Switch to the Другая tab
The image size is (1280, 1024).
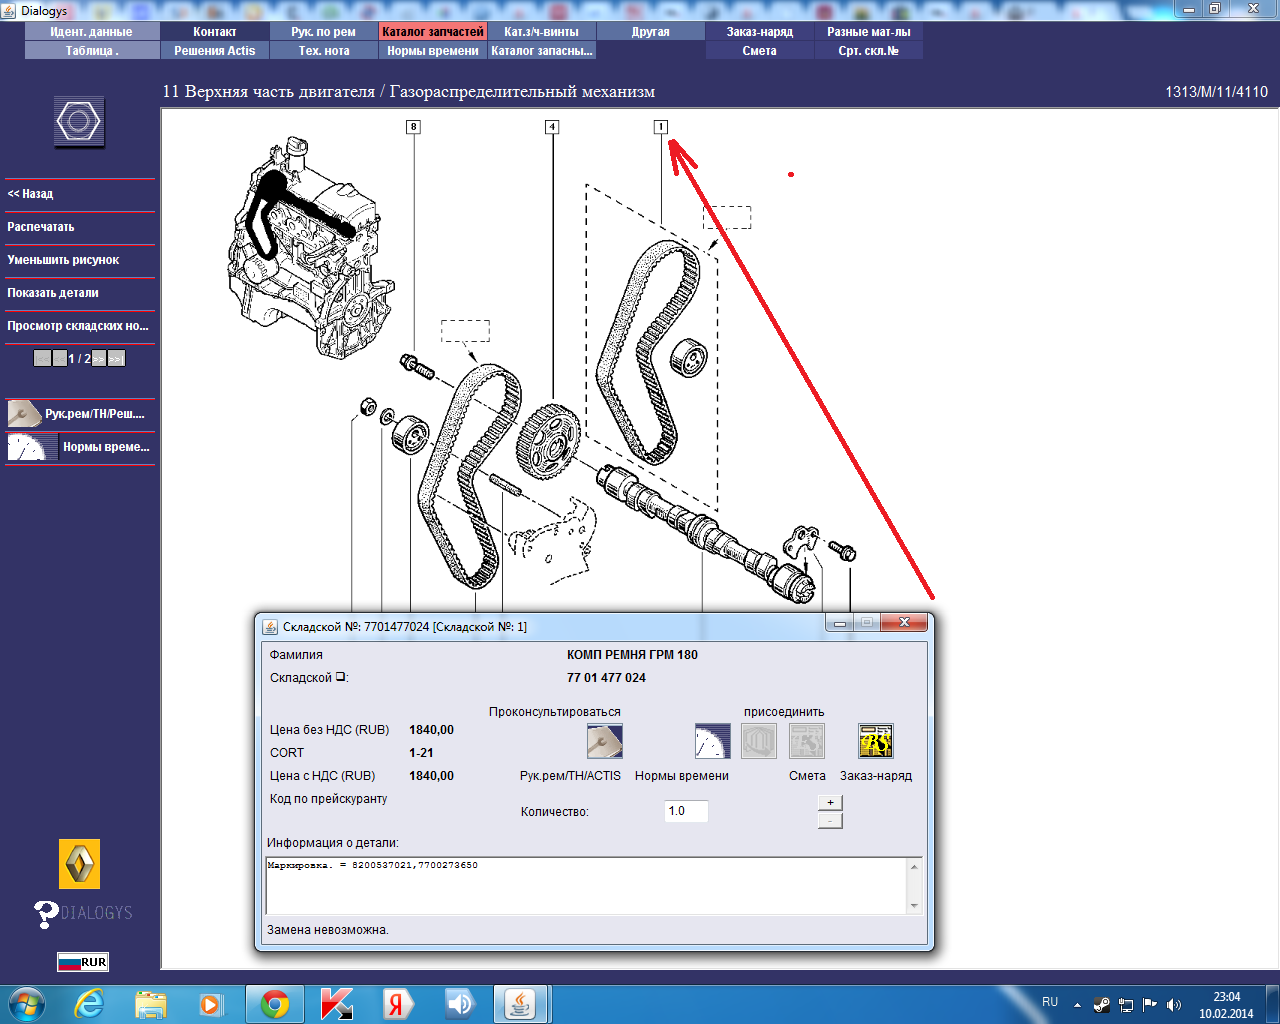pos(651,32)
